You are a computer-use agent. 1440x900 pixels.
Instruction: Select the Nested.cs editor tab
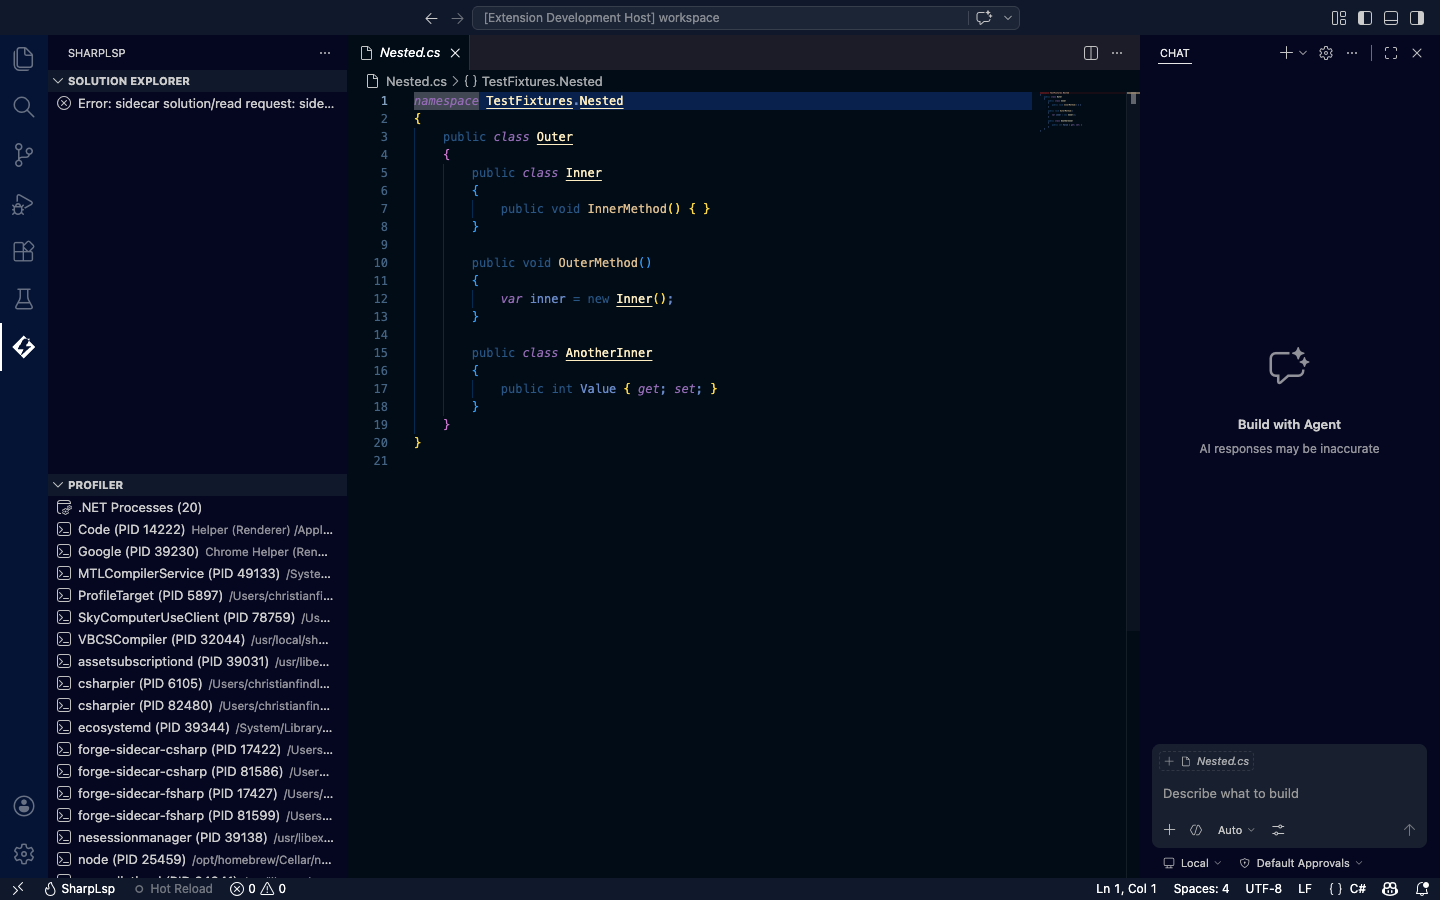point(410,53)
